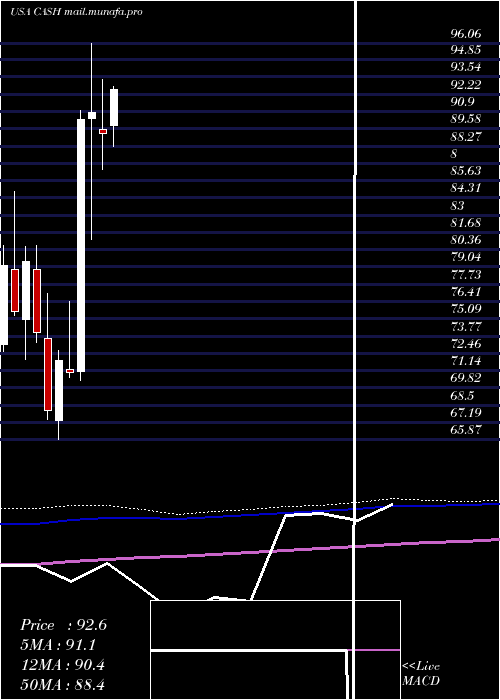Image resolution: width=500 pixels, height=700 pixels.
Task: Click the 73.77 price level label
Action: [x=466, y=327]
